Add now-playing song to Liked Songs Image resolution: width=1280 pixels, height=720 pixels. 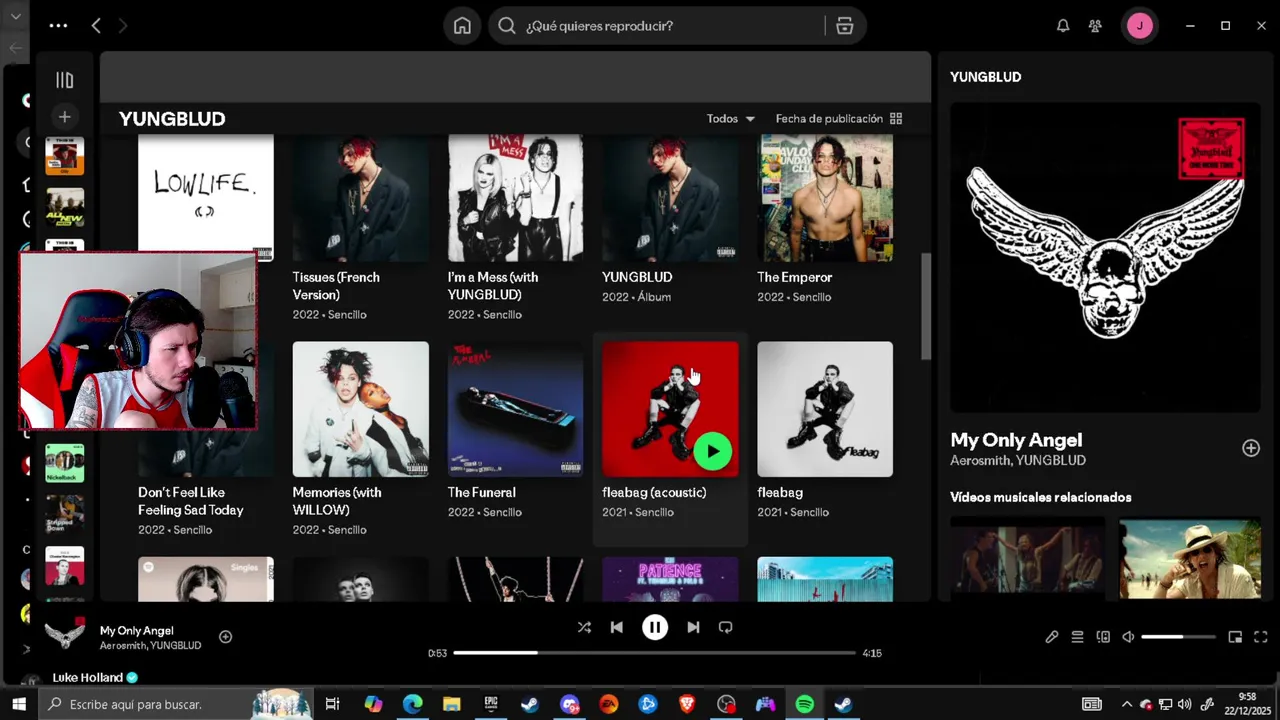tap(226, 637)
